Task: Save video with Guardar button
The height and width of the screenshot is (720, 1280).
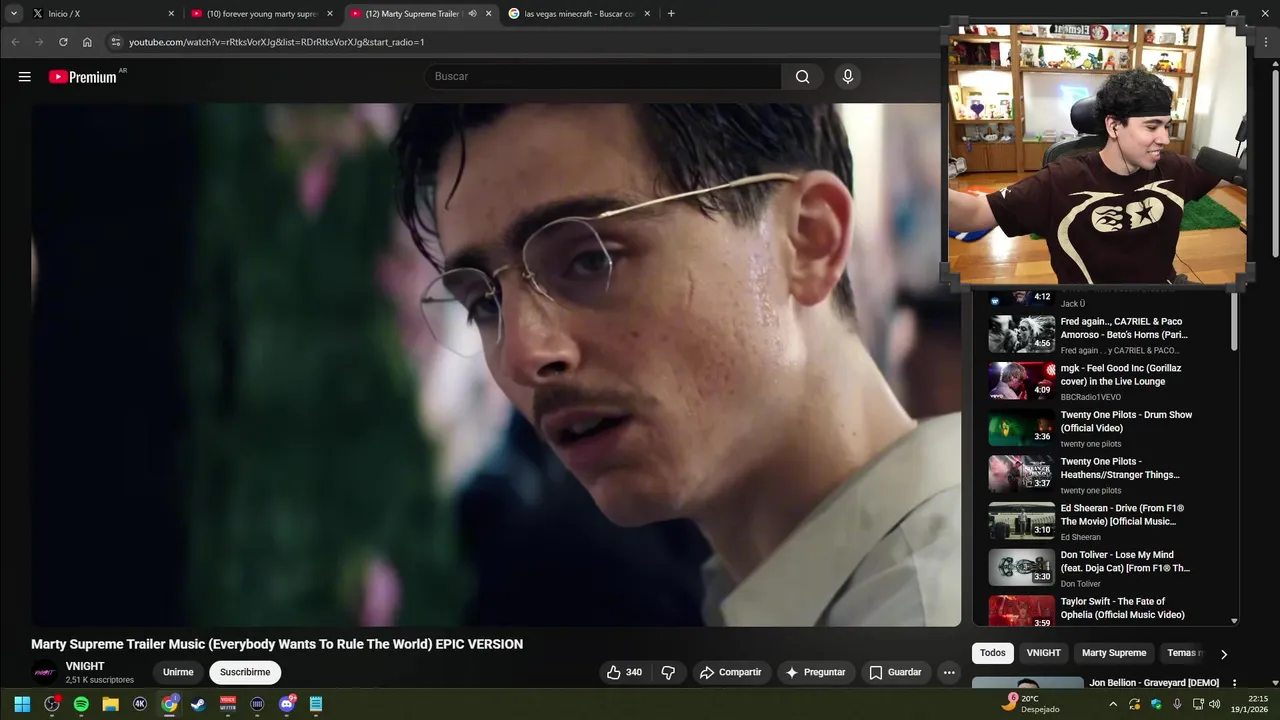Action: click(895, 672)
